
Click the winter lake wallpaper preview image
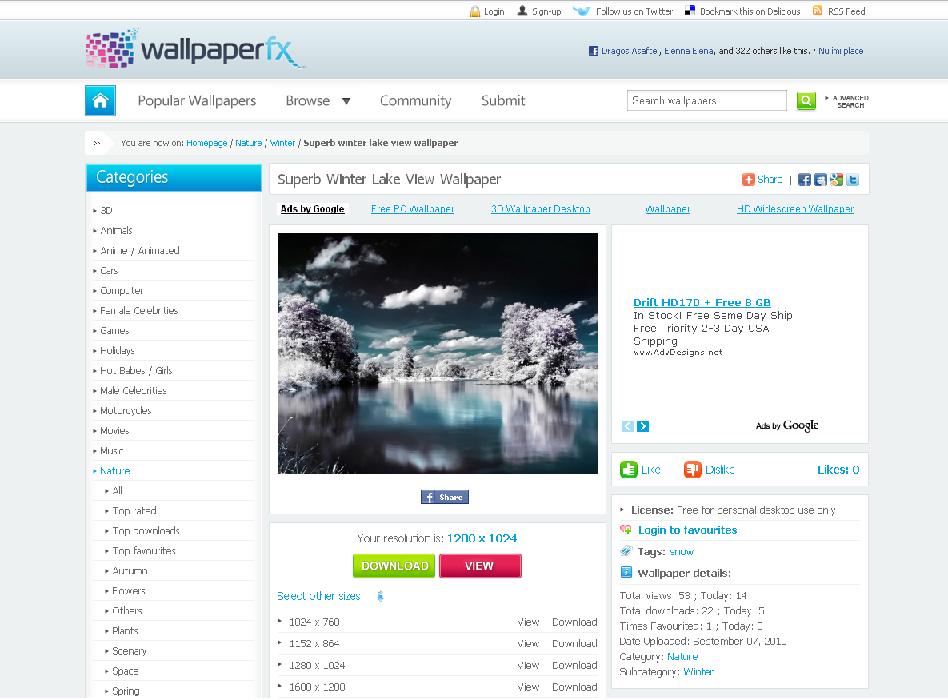(437, 353)
